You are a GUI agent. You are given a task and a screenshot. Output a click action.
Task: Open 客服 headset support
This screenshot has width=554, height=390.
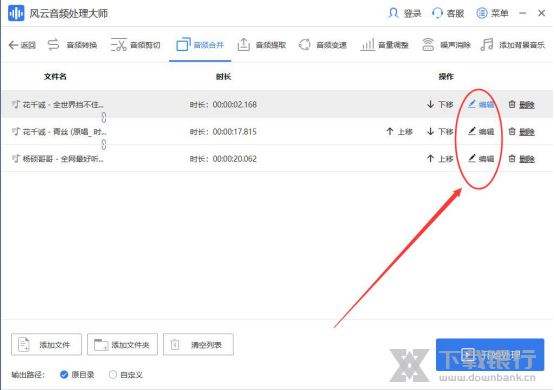448,13
